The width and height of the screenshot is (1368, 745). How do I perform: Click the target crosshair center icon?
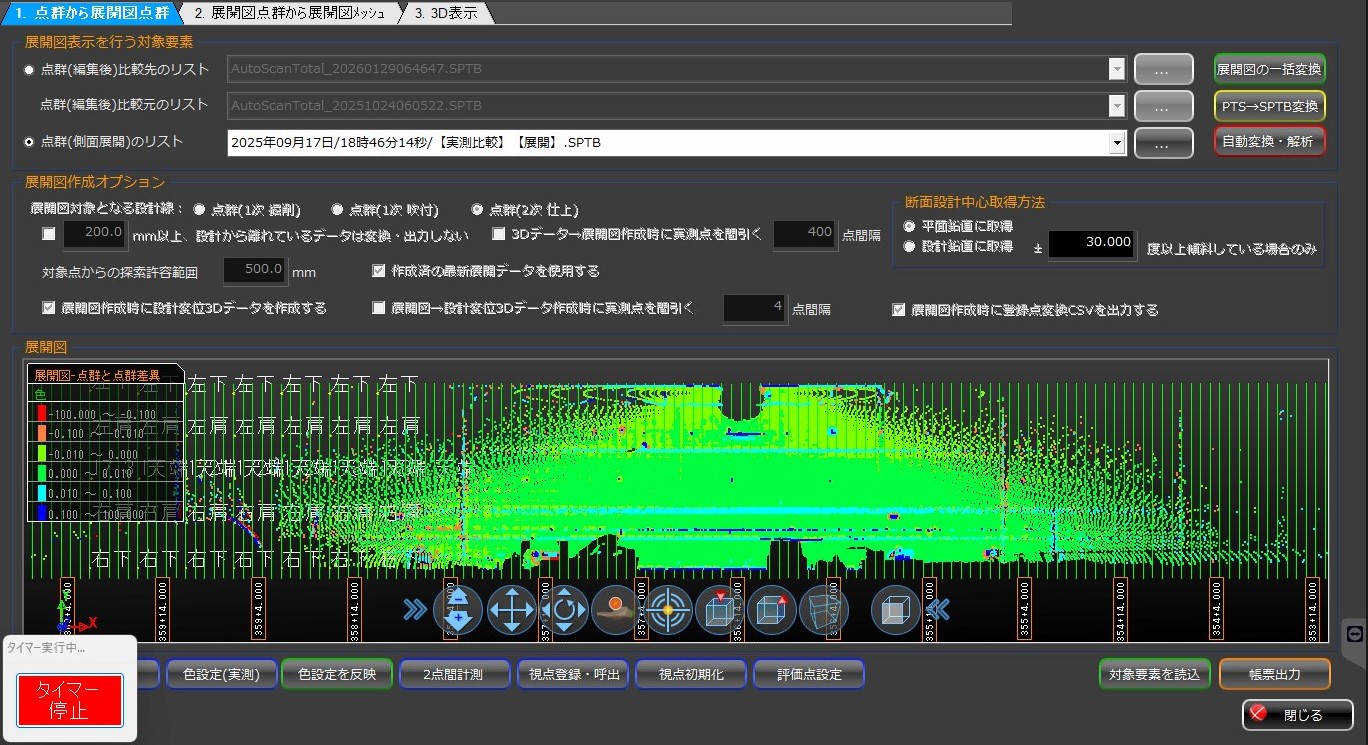668,610
